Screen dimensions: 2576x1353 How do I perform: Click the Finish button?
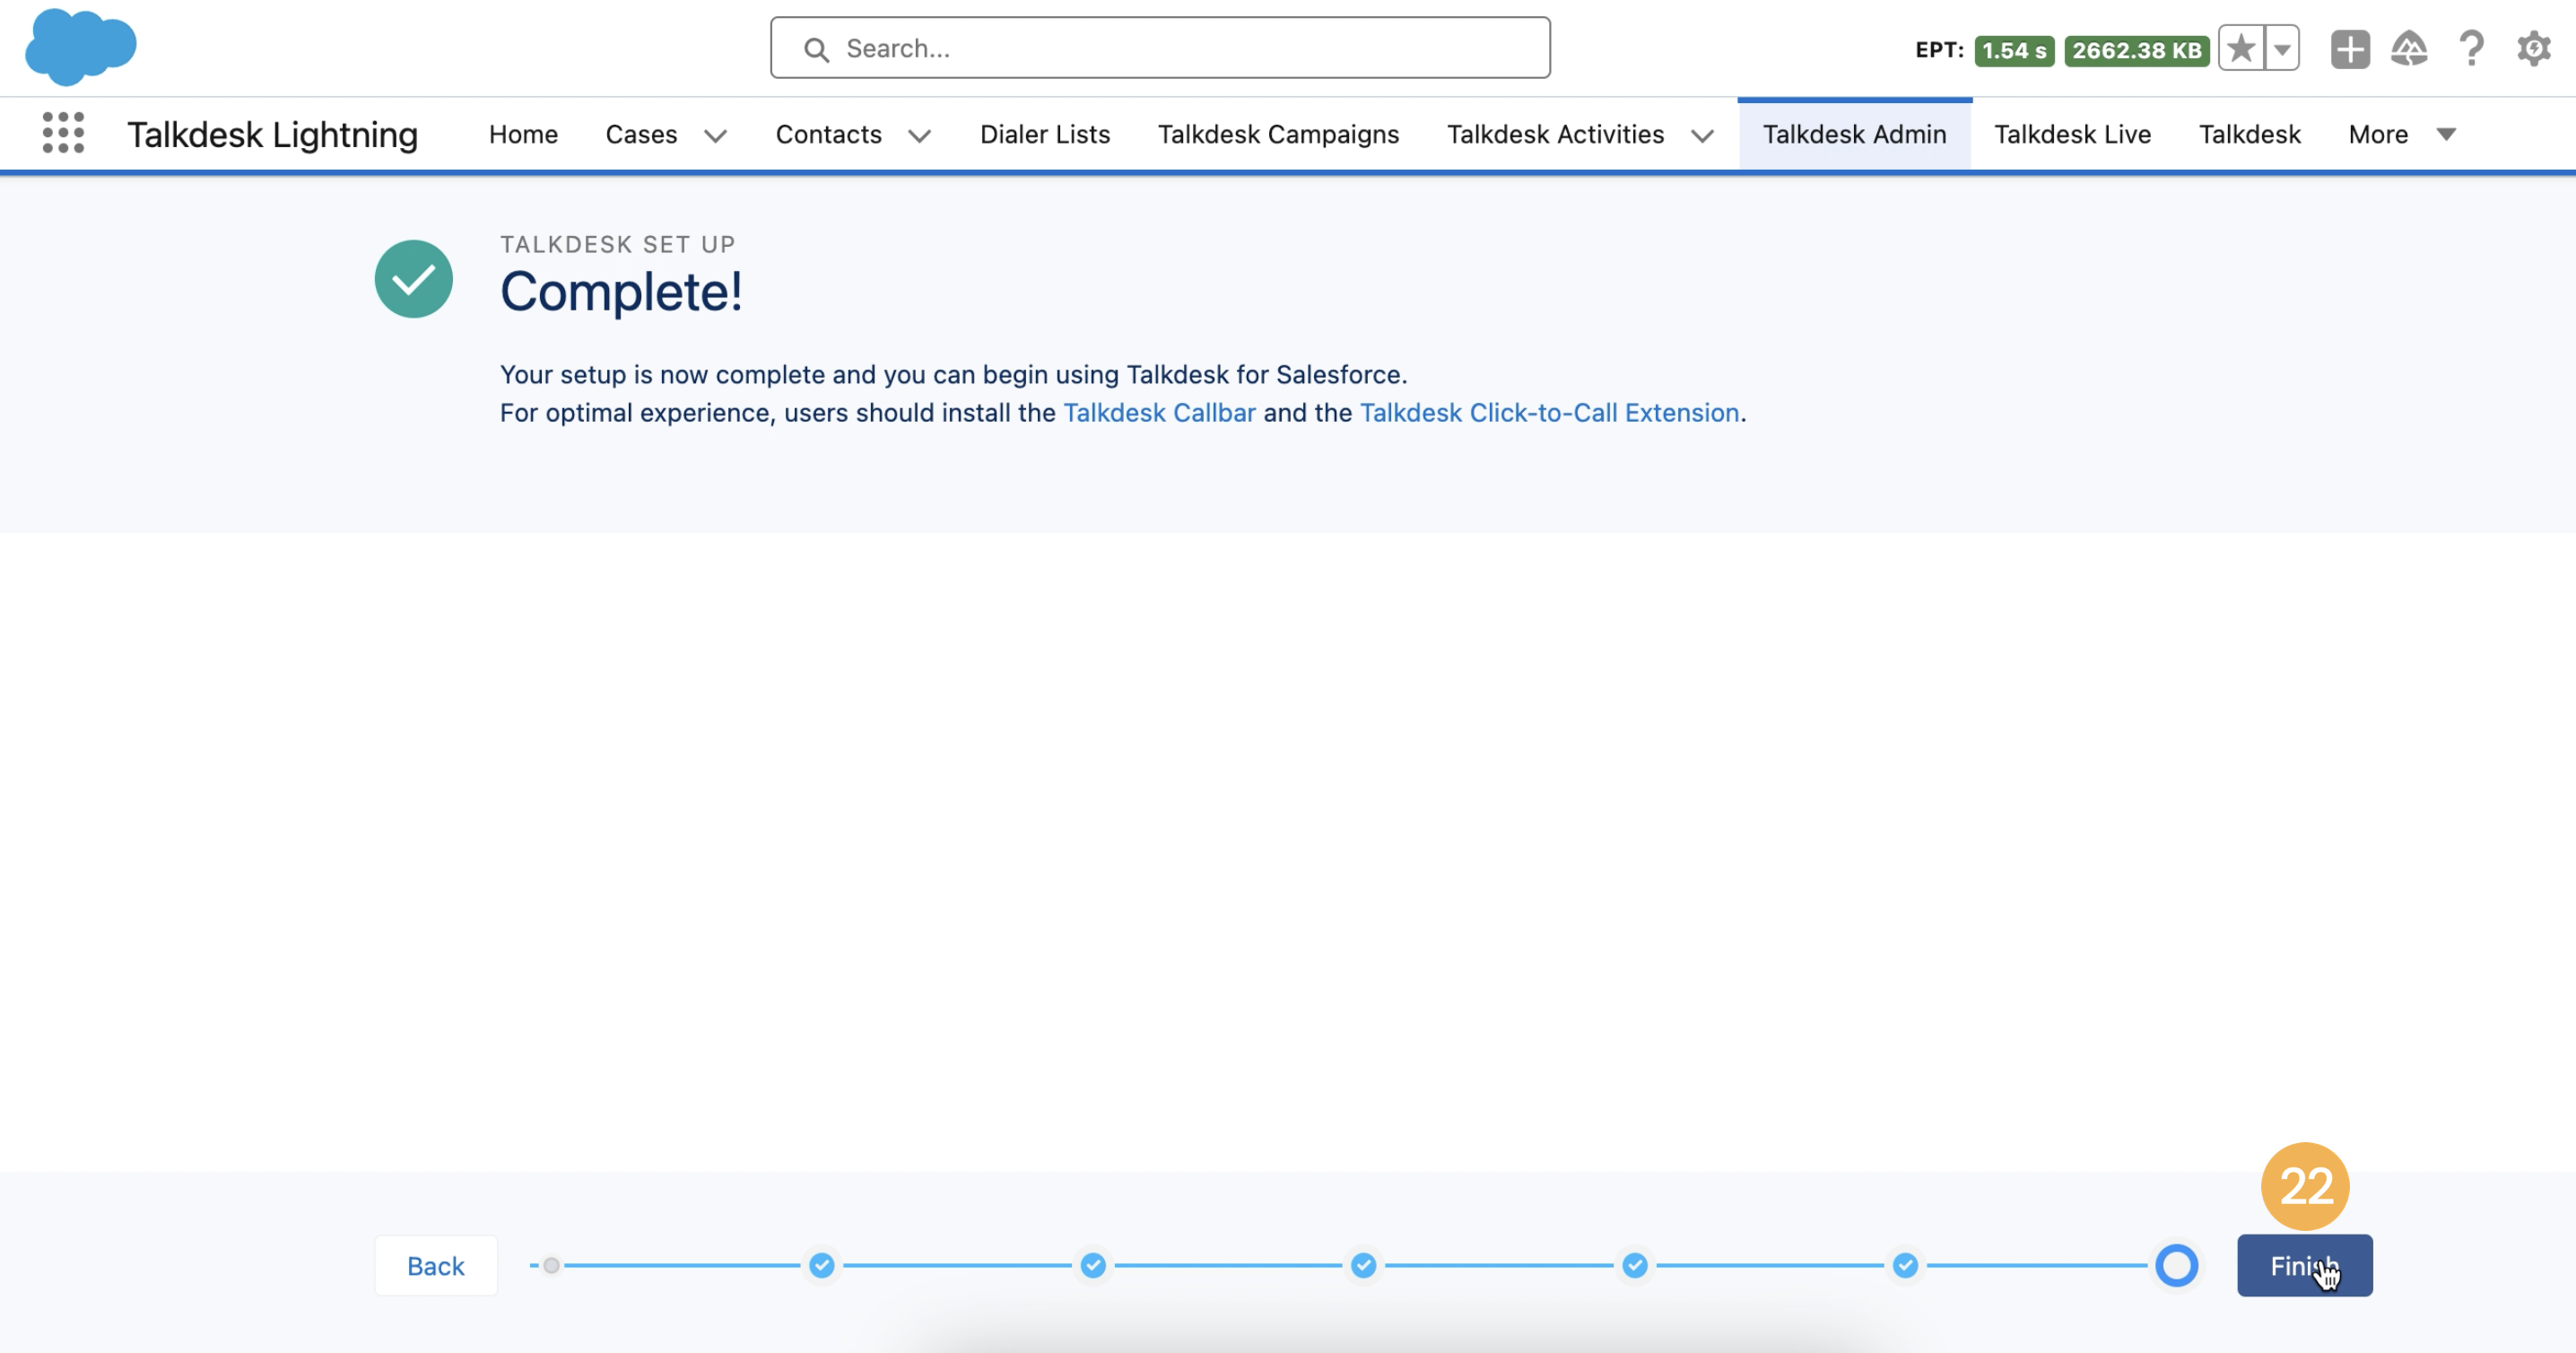coord(2303,1265)
